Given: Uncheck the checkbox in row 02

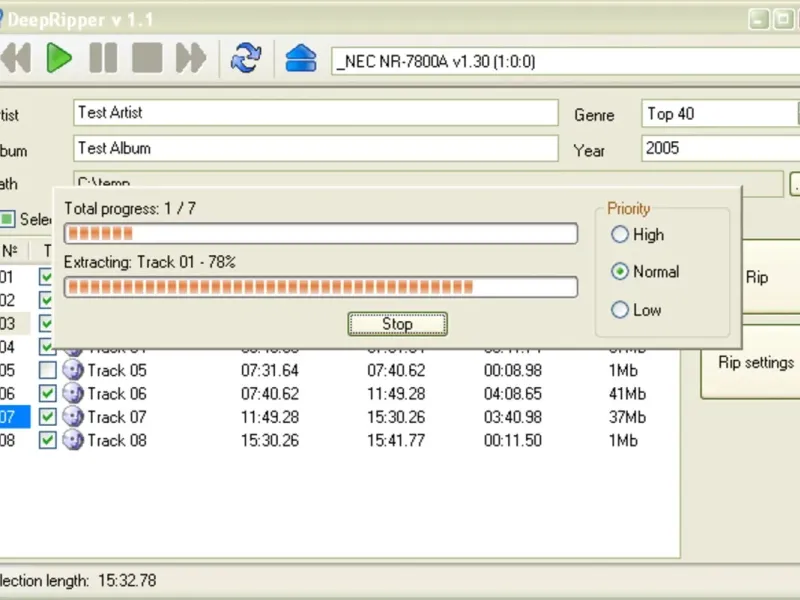Looking at the screenshot, I should point(46,300).
